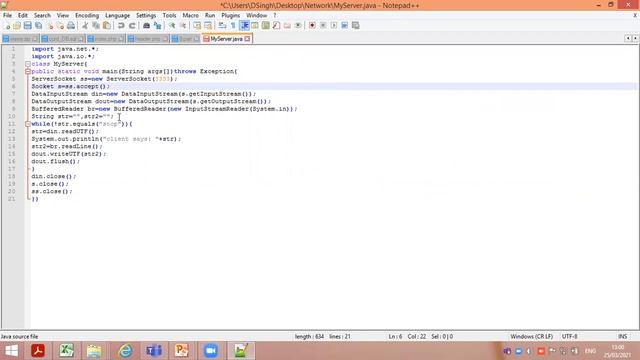Cut selection with the scissors icon
The width and height of the screenshot is (640, 360).
(85, 25)
